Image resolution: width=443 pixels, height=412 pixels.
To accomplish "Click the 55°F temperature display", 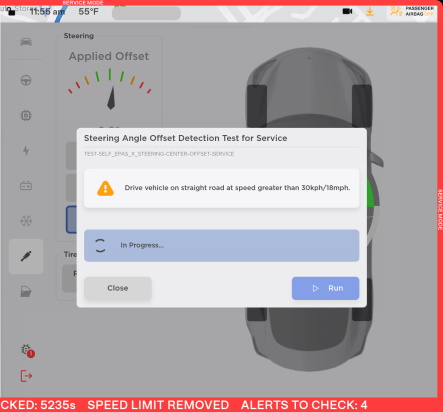I will click(88, 12).
